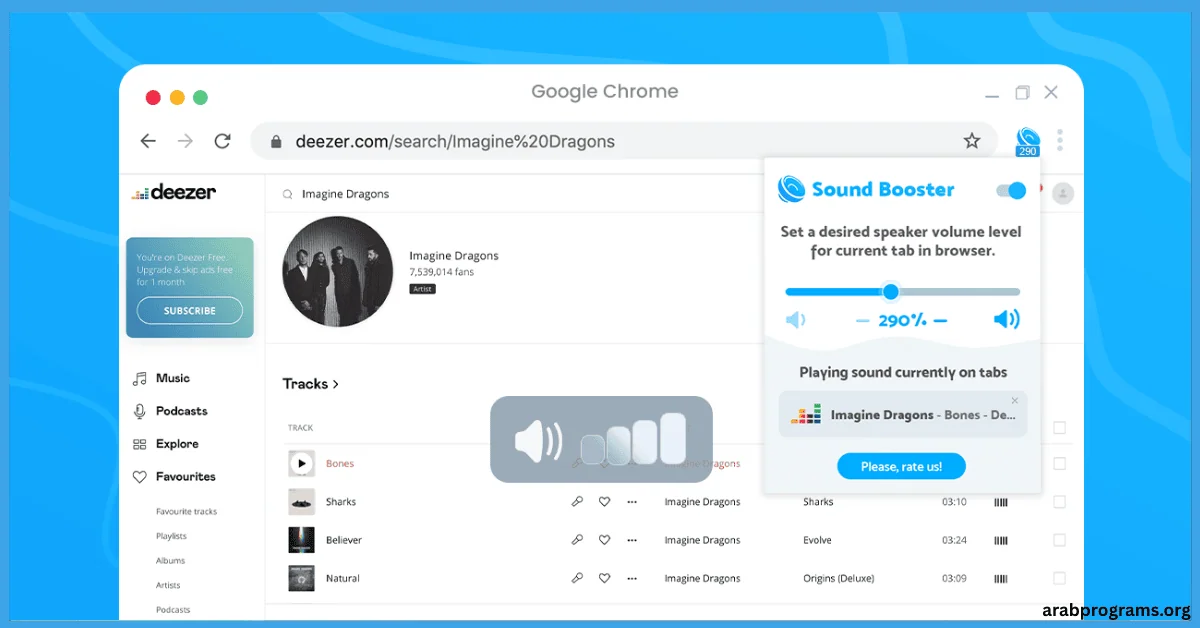Open the Imagine Dragons round artist photo
Screen dimensions: 1200x628
338,271
